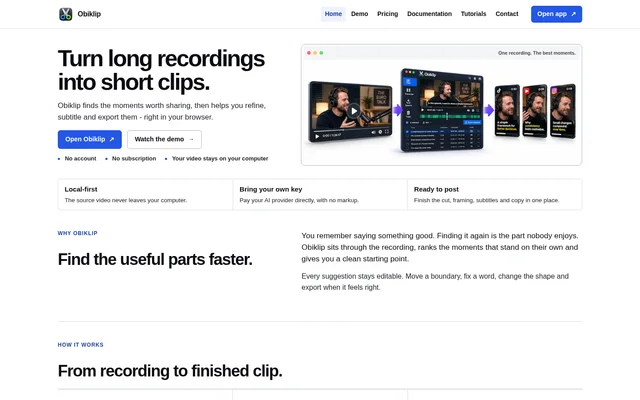Click the second purple arrow in the preview

click(489, 110)
